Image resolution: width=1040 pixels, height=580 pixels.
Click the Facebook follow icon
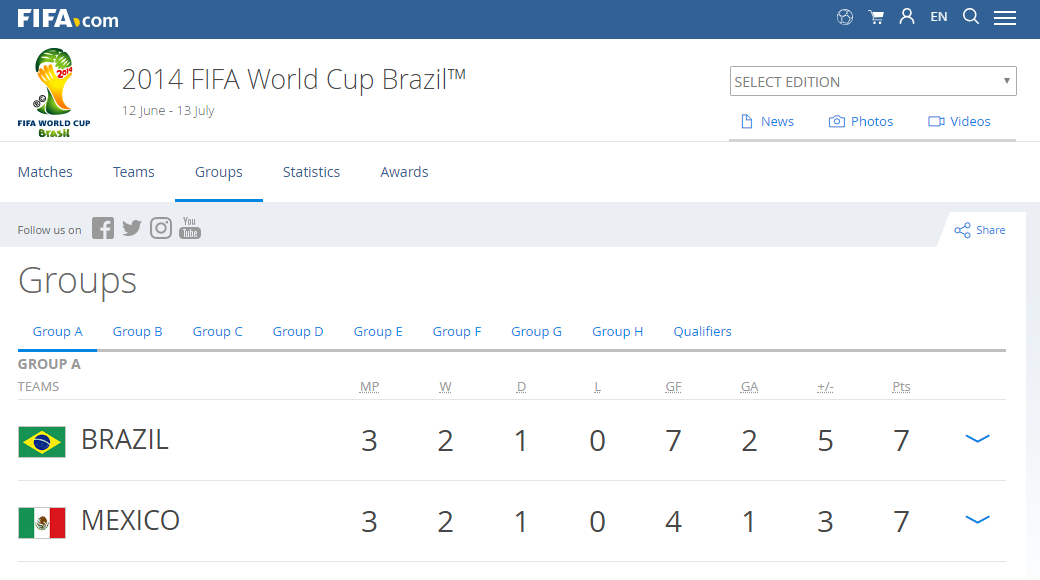[x=103, y=229]
